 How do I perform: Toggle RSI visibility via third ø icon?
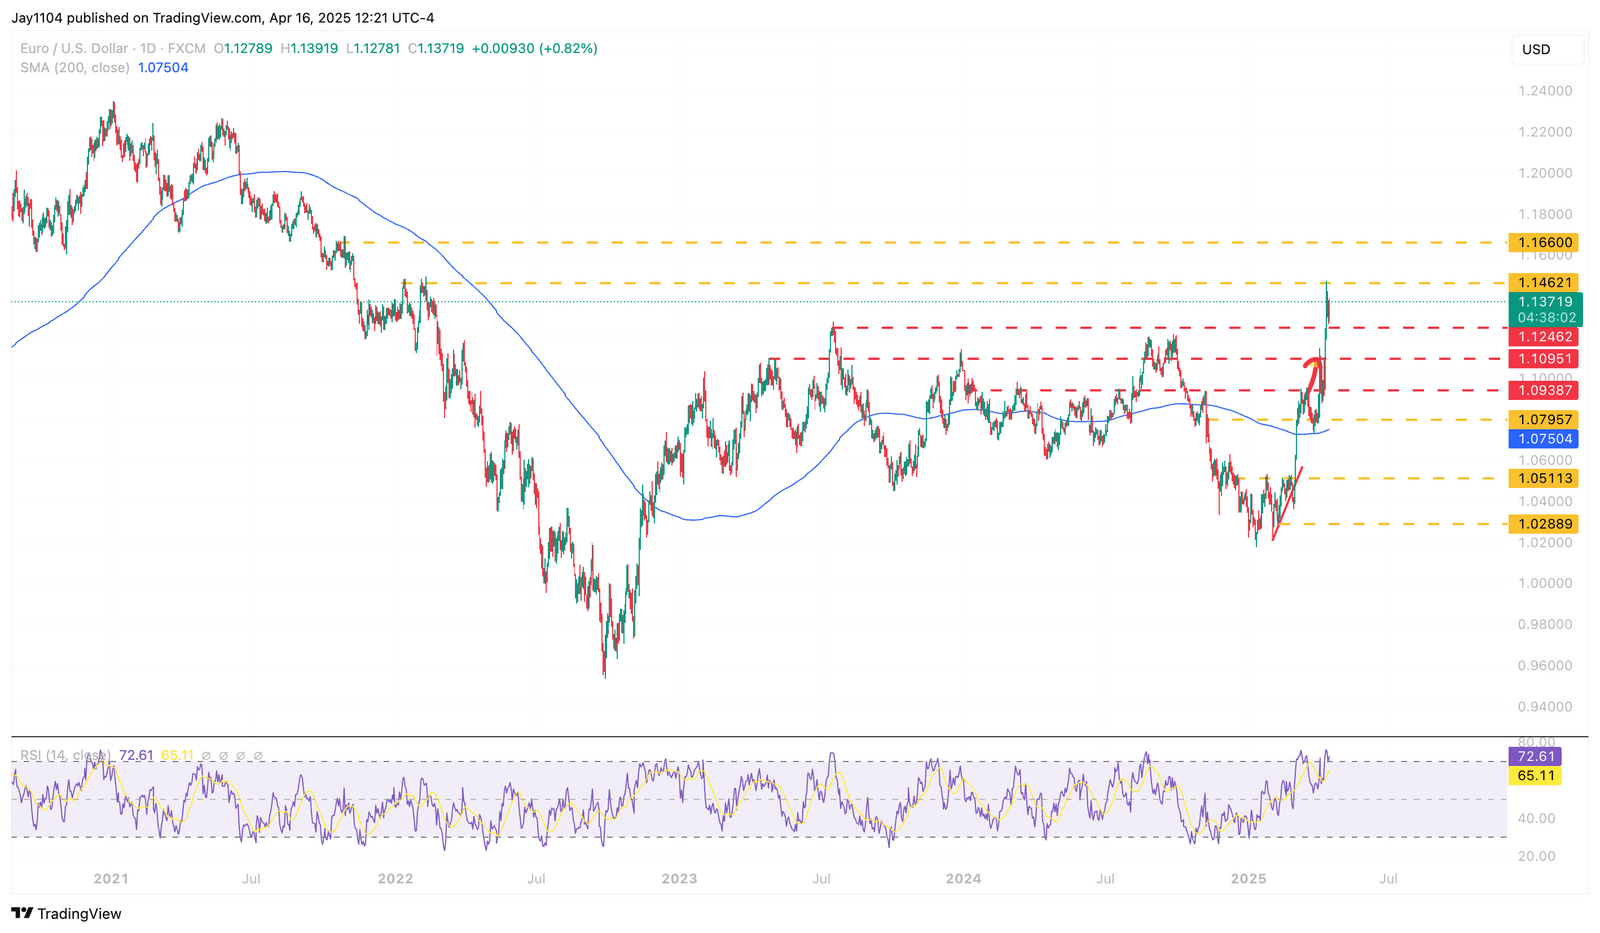[x=240, y=756]
